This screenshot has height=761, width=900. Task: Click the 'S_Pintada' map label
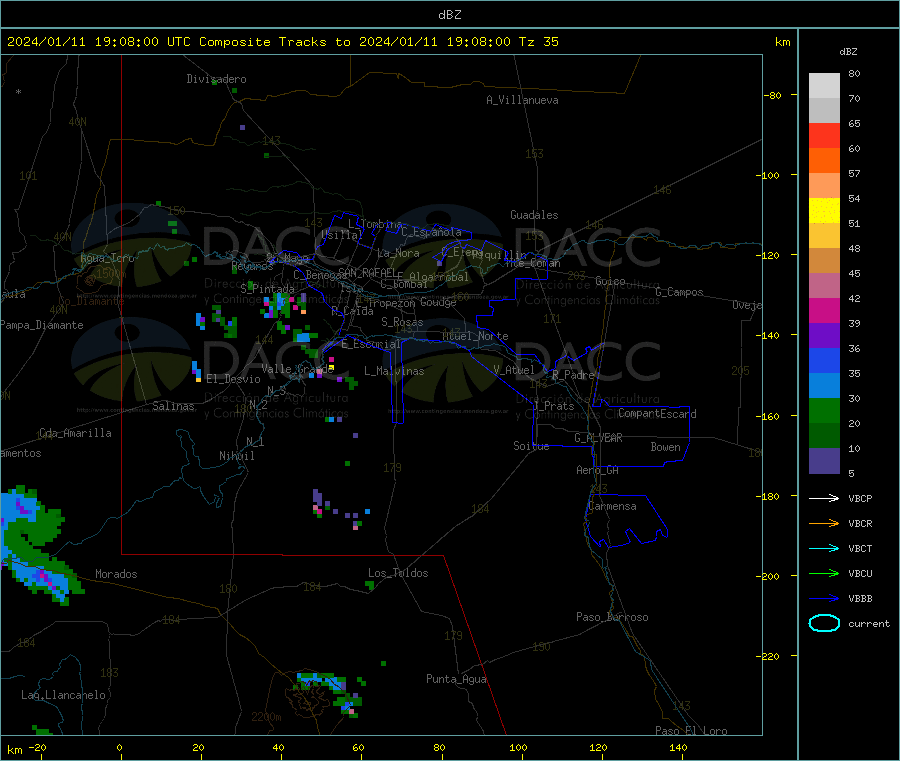click(x=267, y=288)
